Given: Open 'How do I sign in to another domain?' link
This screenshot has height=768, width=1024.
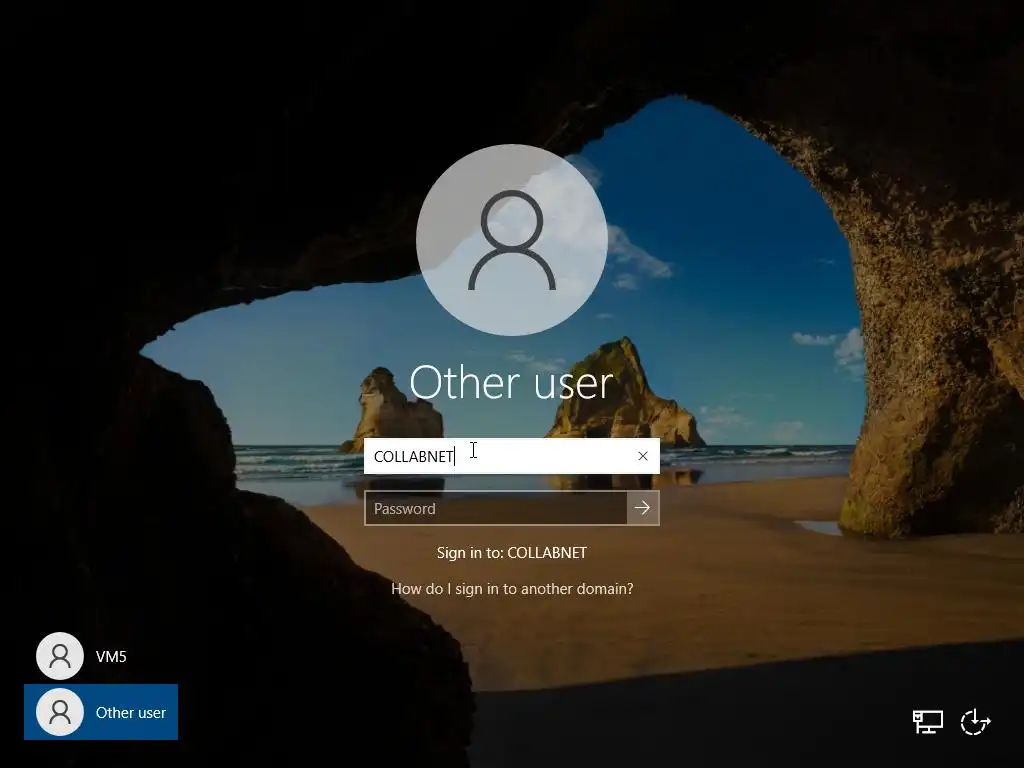Looking at the screenshot, I should tap(512, 588).
